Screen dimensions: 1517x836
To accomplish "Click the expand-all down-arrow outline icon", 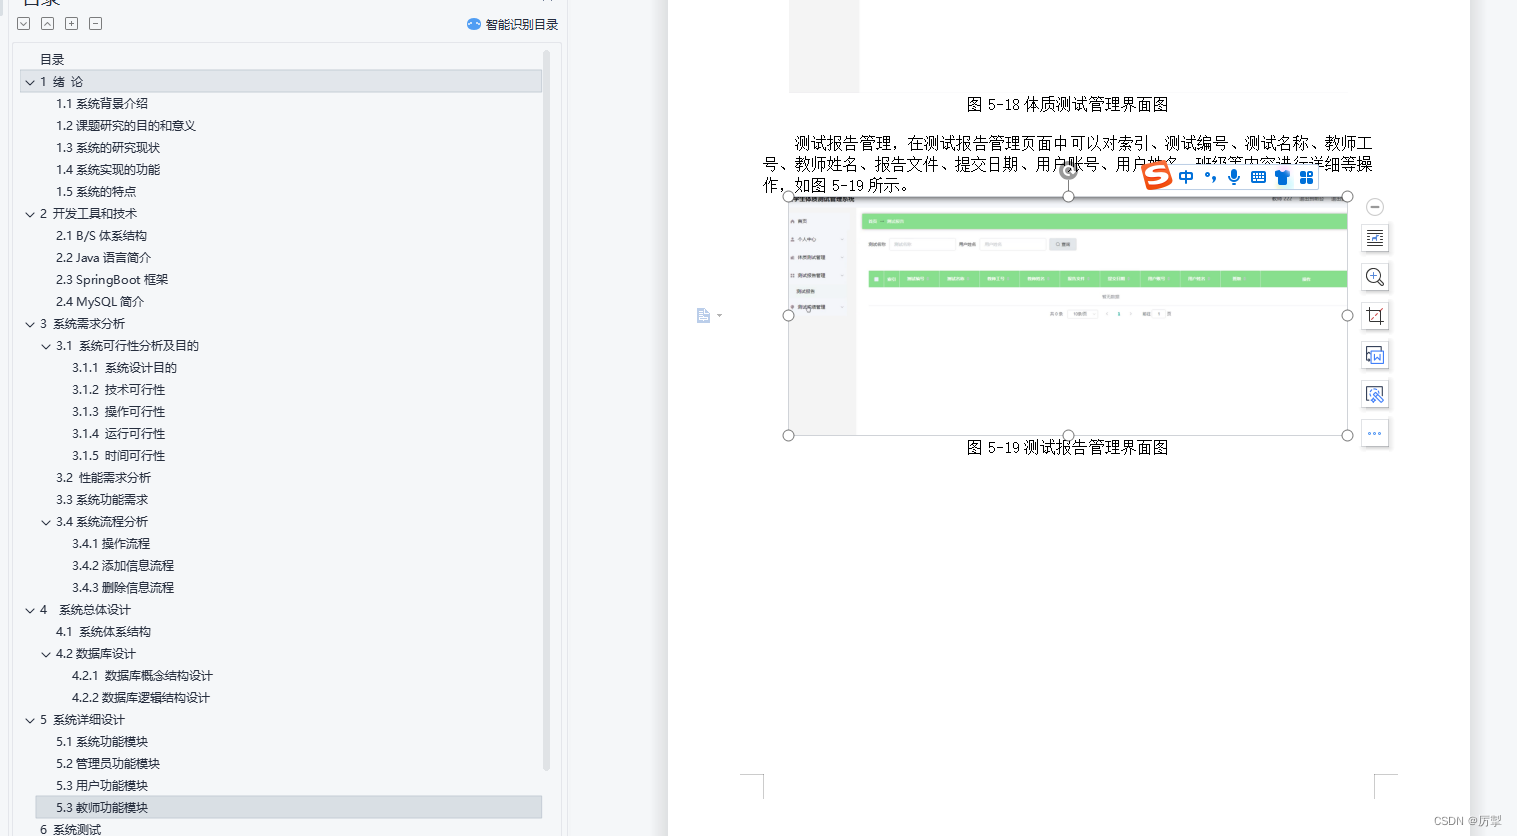I will 24,23.
